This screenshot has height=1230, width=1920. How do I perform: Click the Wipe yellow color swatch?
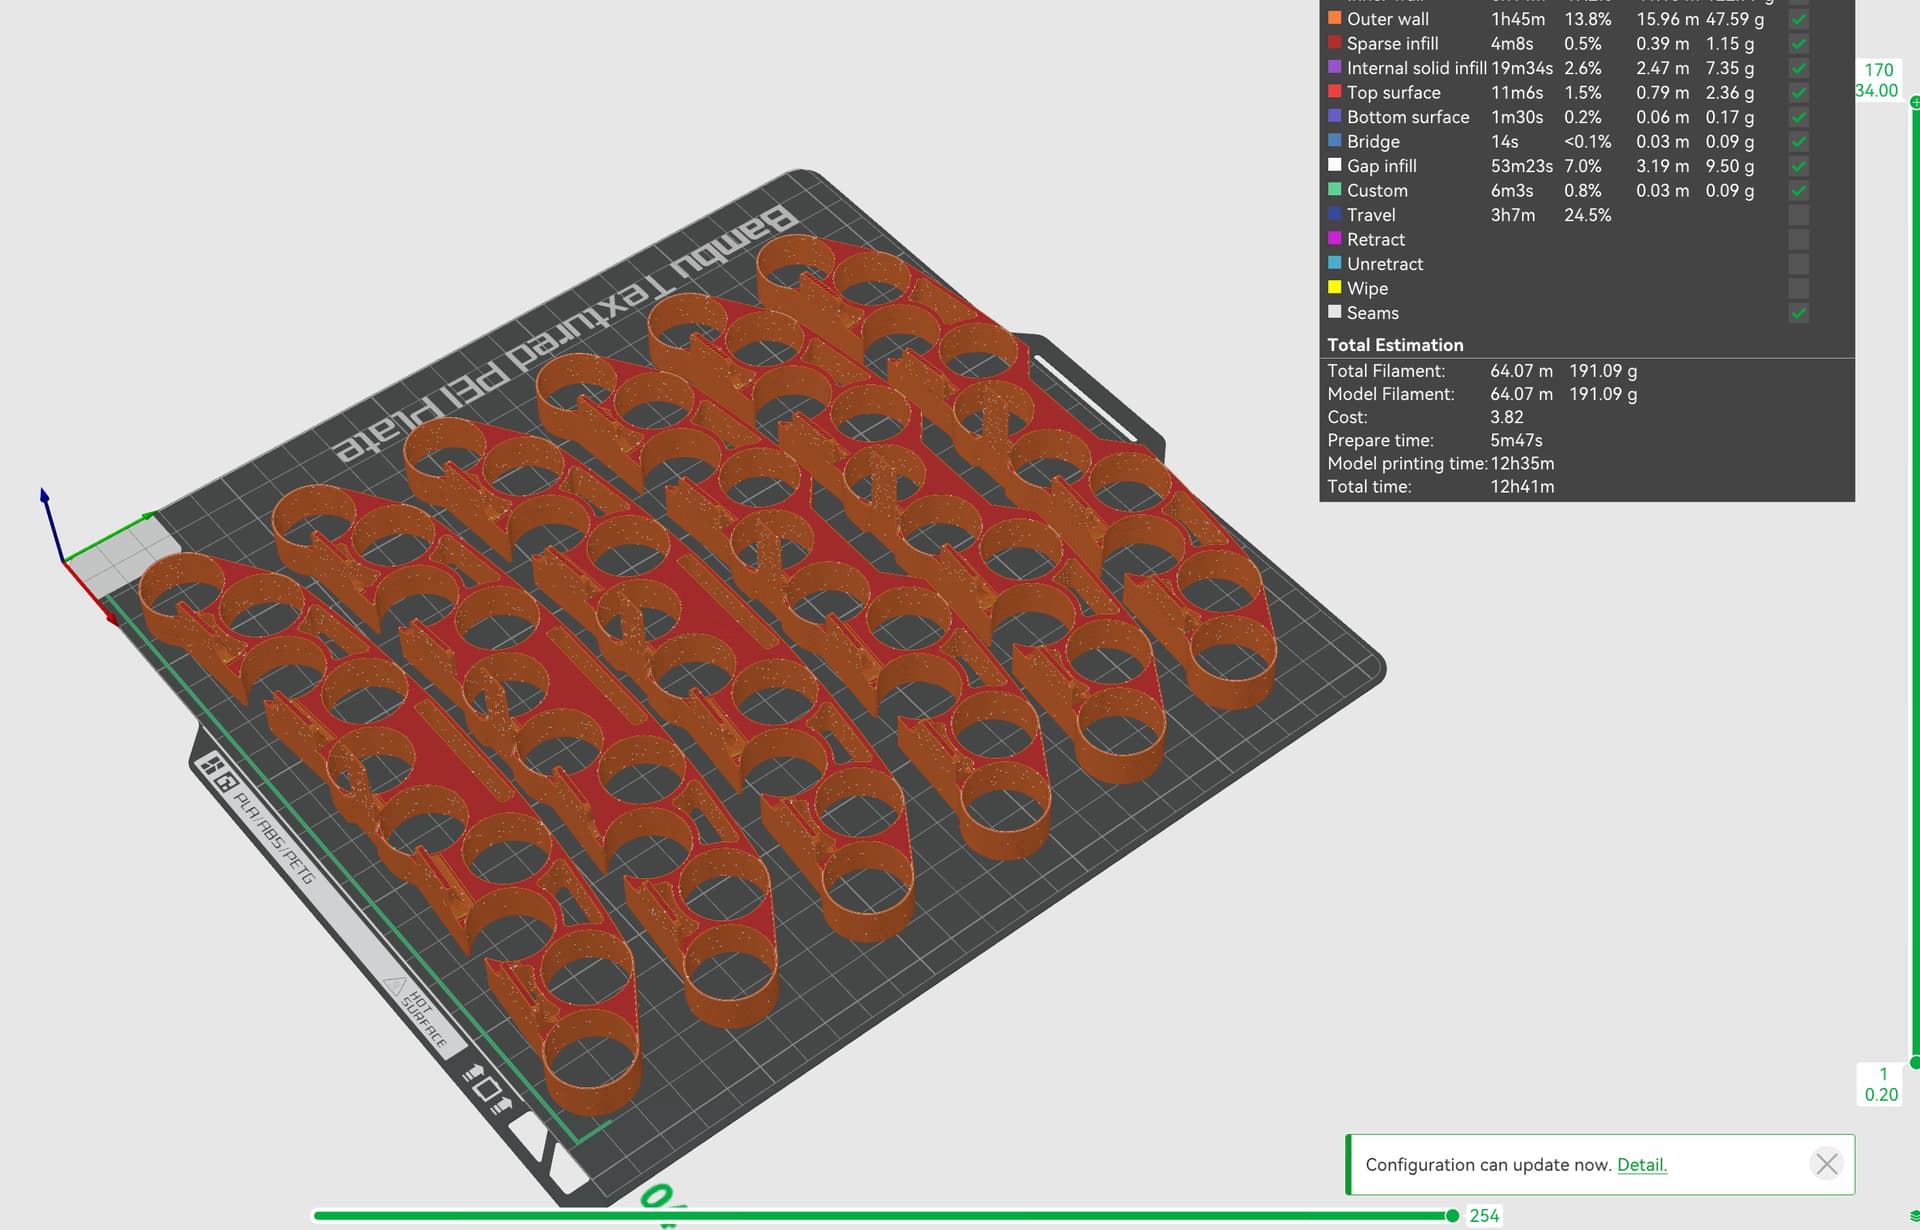tap(1334, 287)
